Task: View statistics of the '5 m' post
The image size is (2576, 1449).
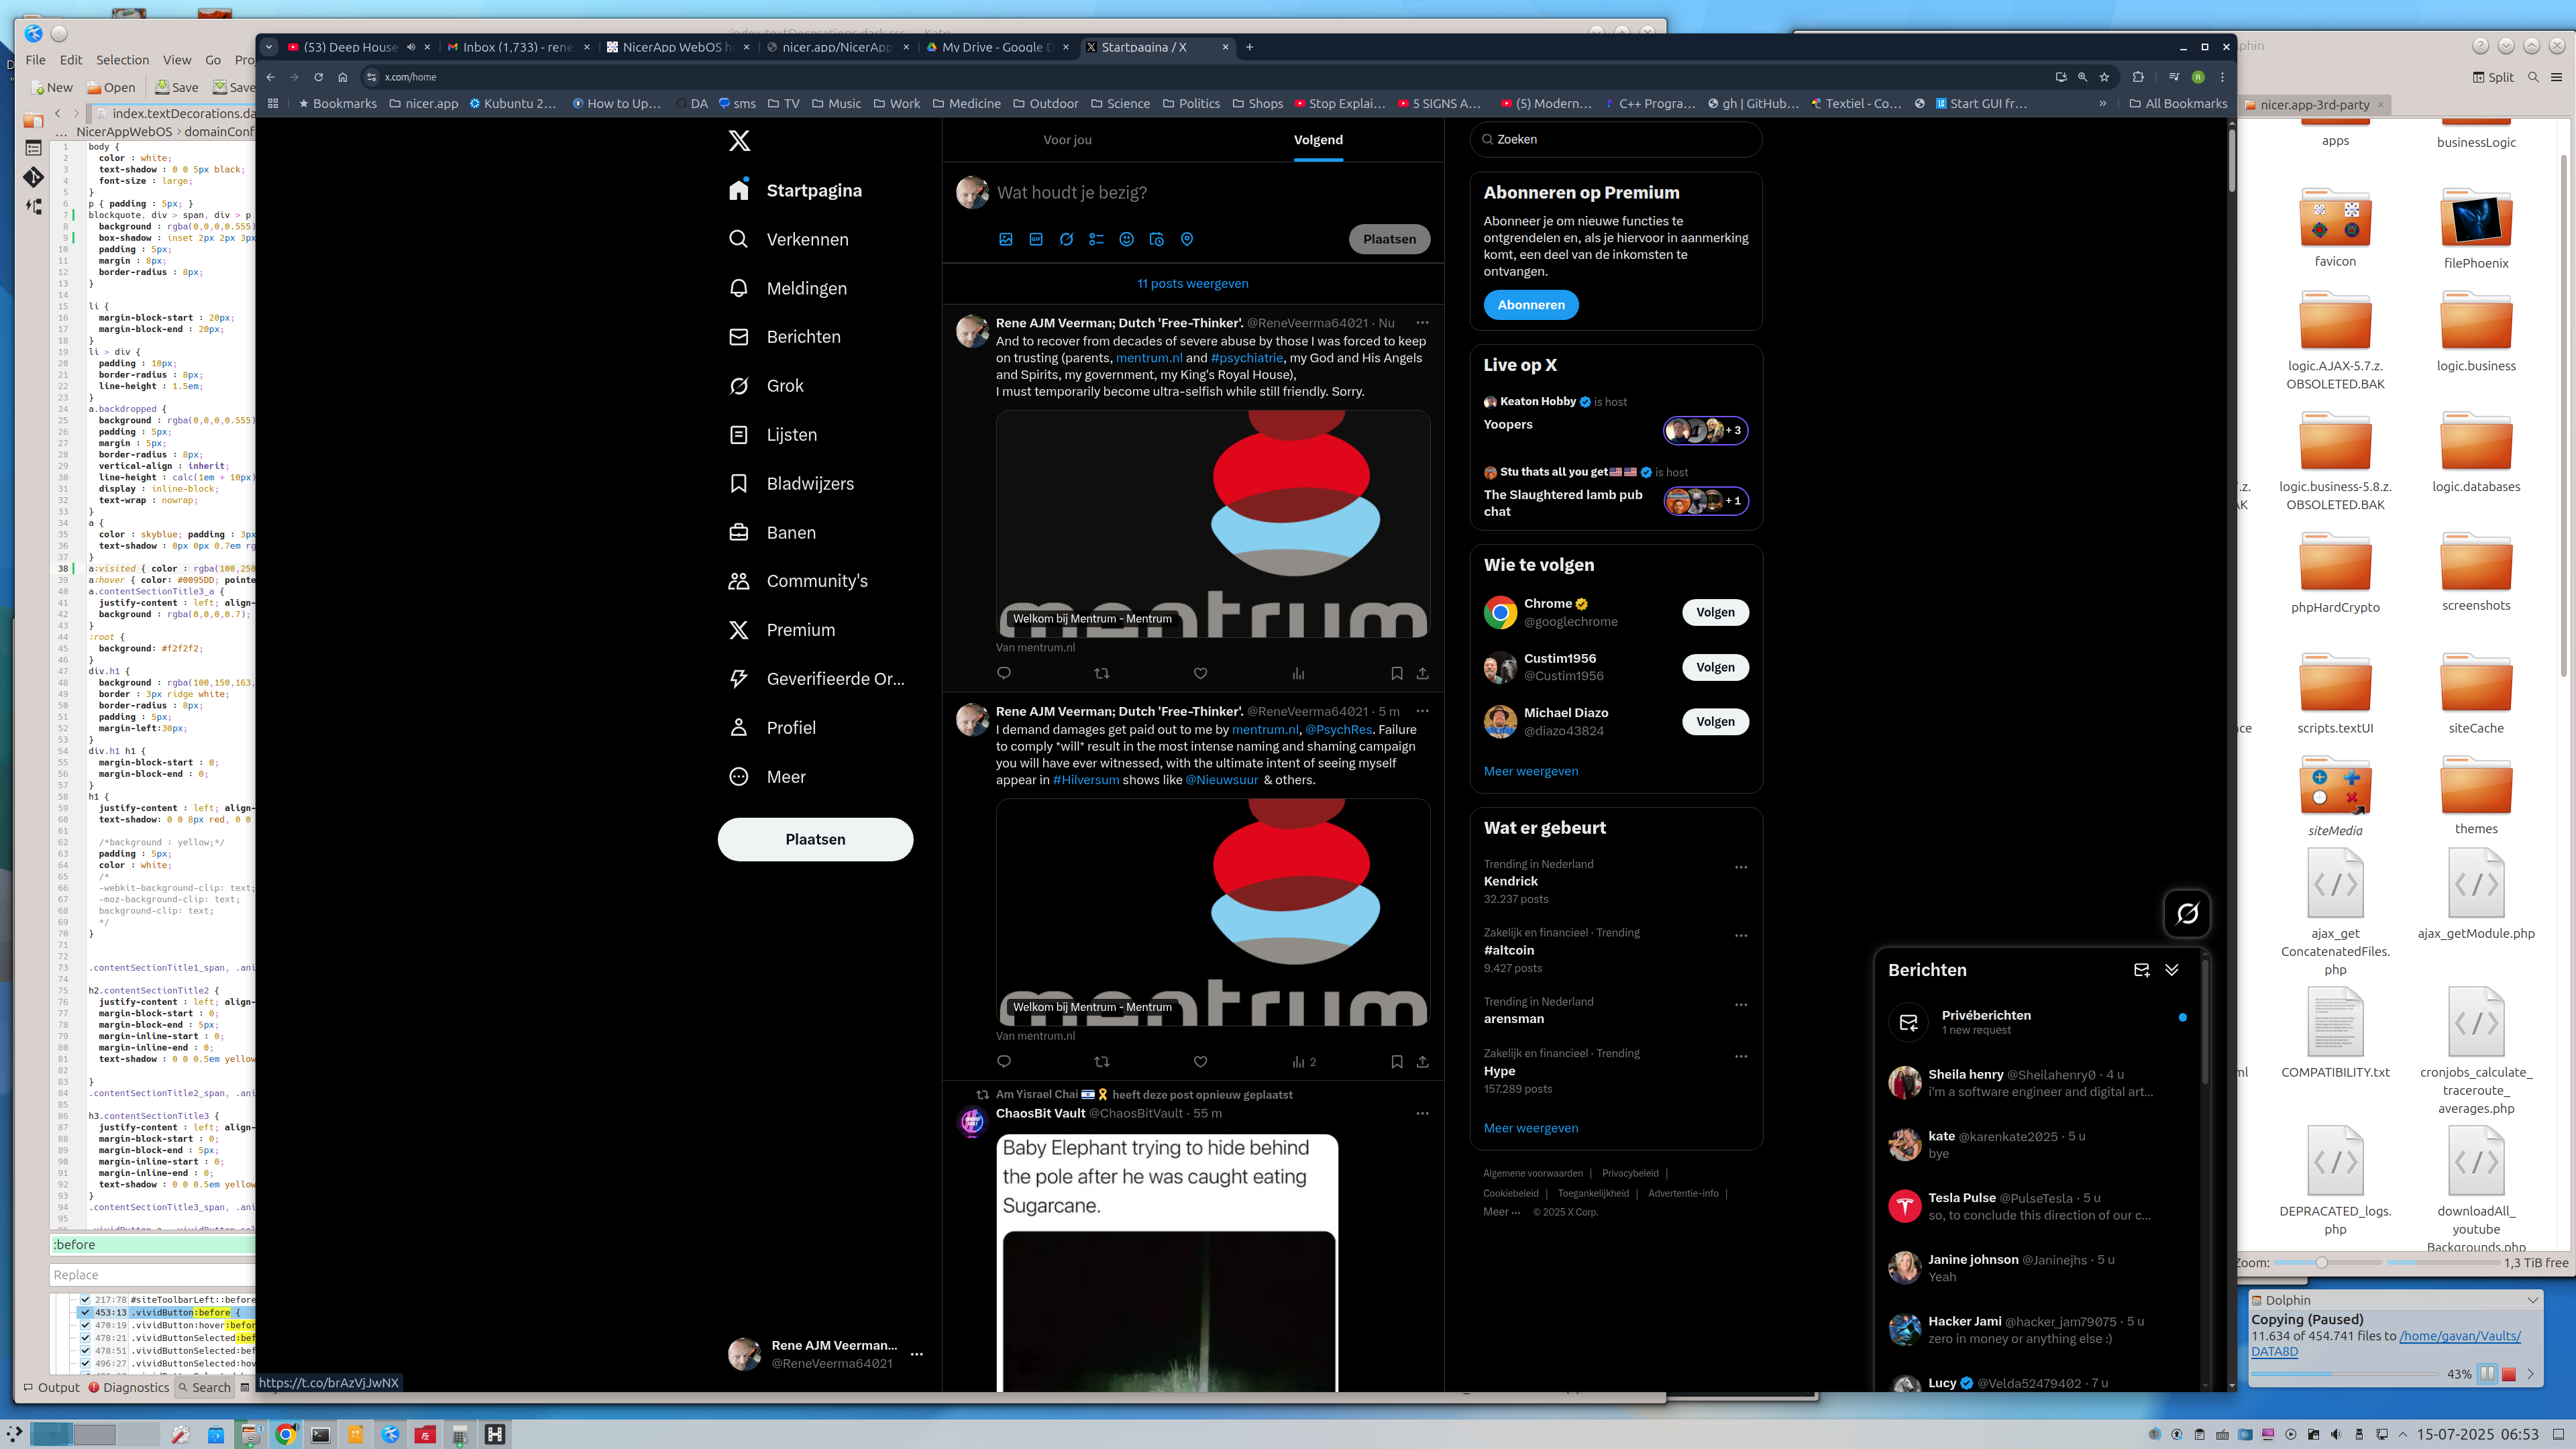Action: coord(1304,1062)
